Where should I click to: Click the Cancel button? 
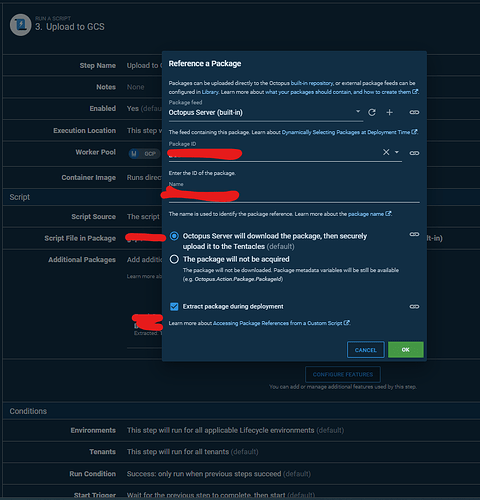(x=366, y=350)
